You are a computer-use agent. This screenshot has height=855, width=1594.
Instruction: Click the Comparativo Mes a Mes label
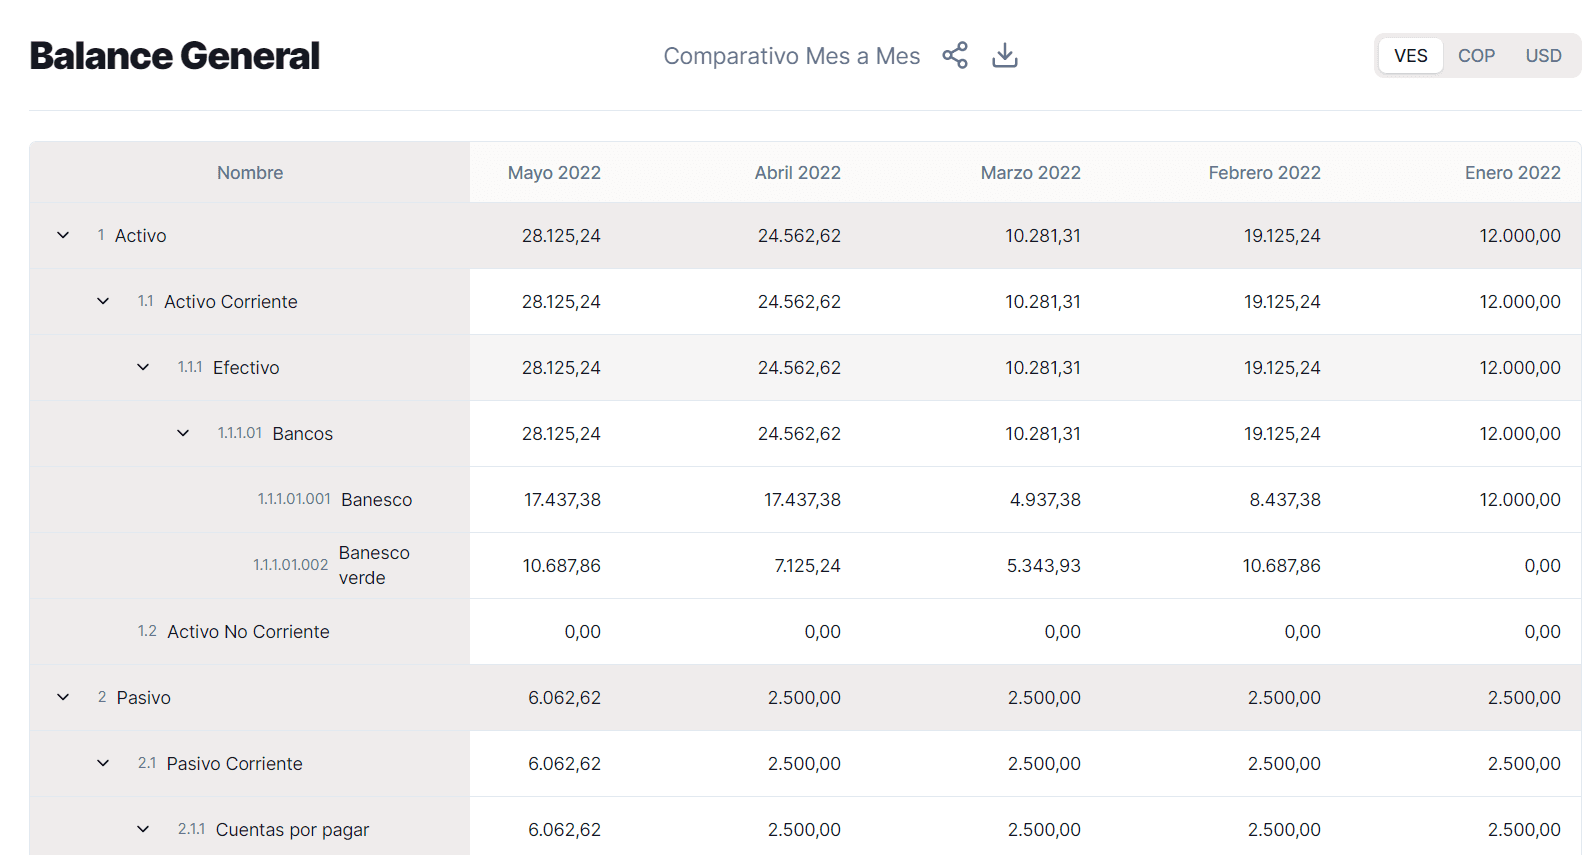tap(791, 56)
